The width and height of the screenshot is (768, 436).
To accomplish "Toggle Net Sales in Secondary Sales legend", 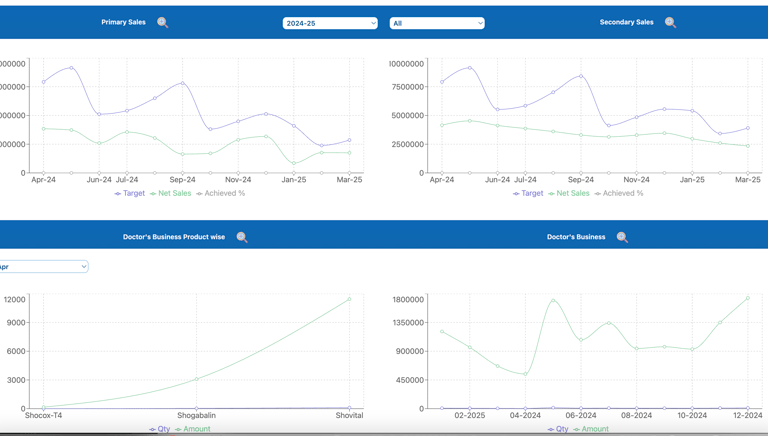I will tap(569, 194).
